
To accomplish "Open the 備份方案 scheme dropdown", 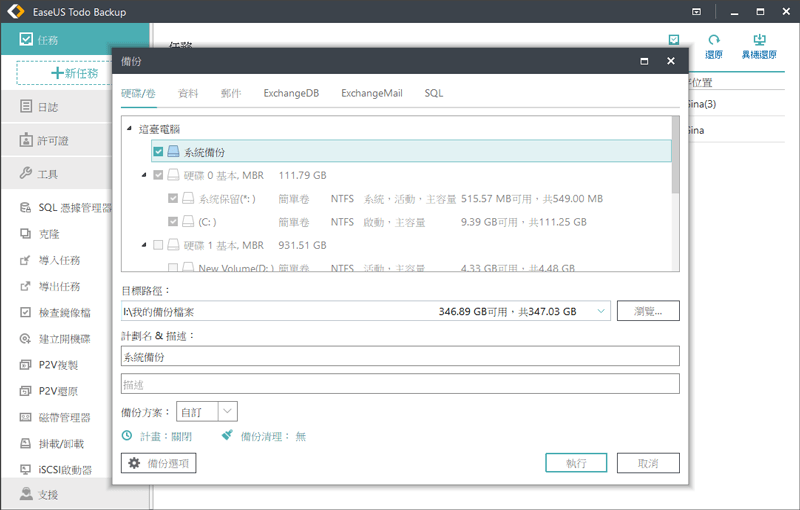I will [x=227, y=411].
